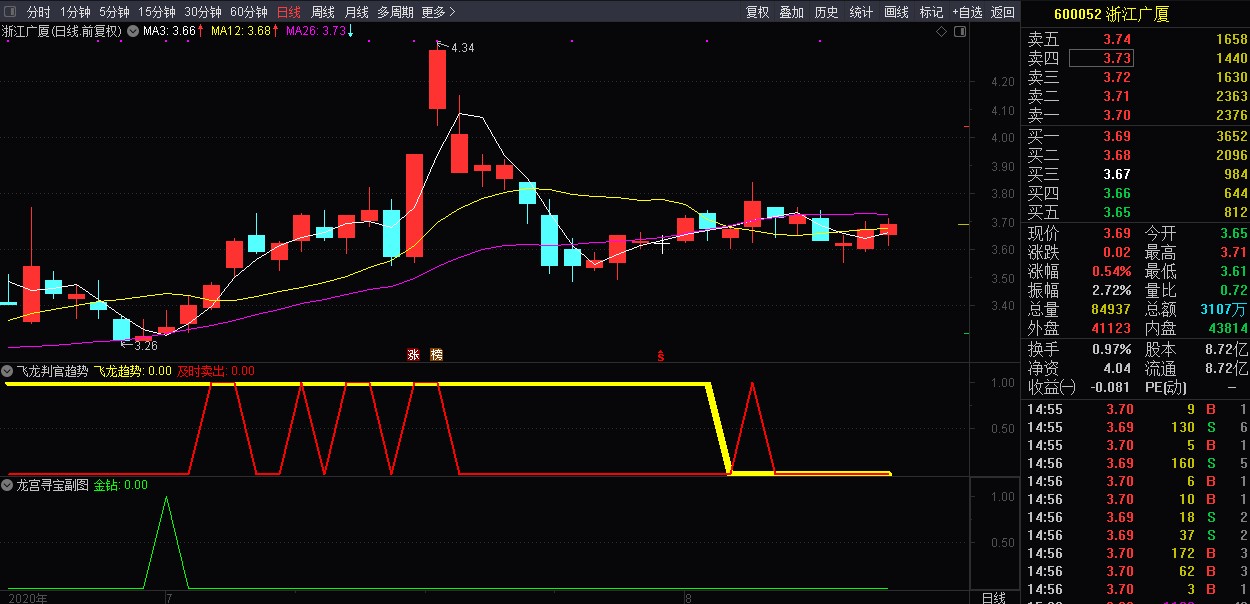1250x604 pixels.
Task: Click the 3.26 low price arrow marker
Action: coord(140,346)
